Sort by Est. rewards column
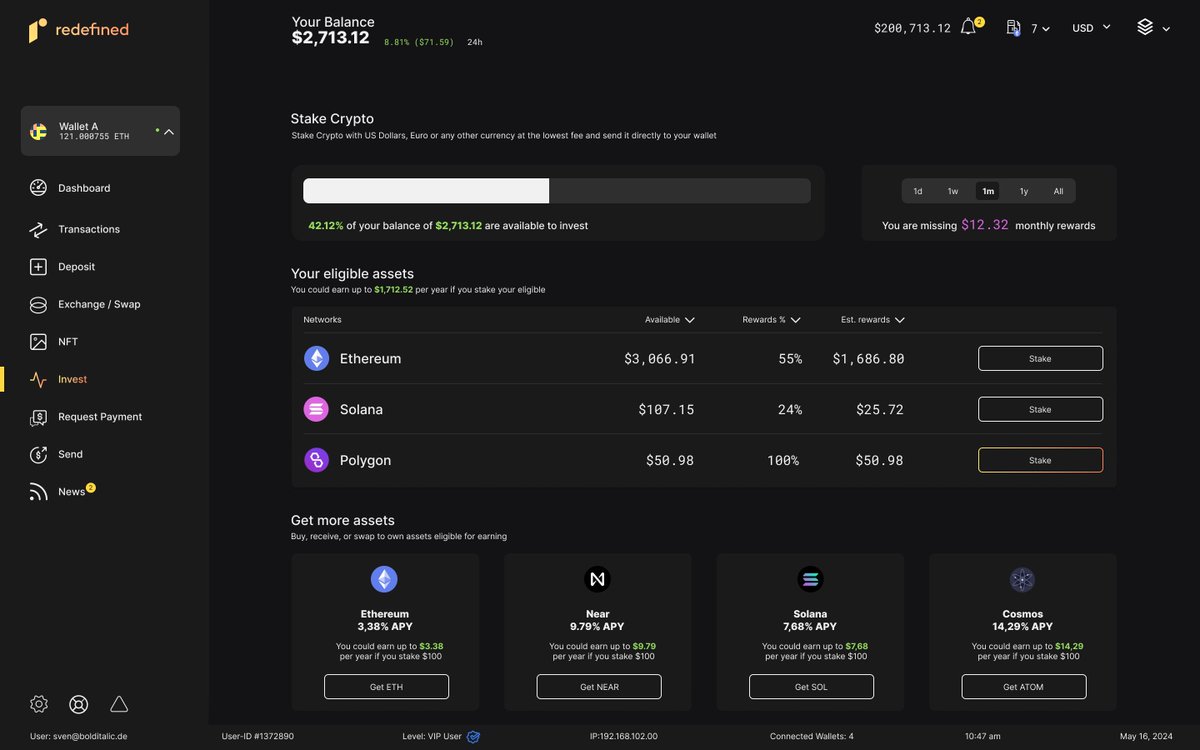This screenshot has width=1200, height=750. (x=873, y=320)
